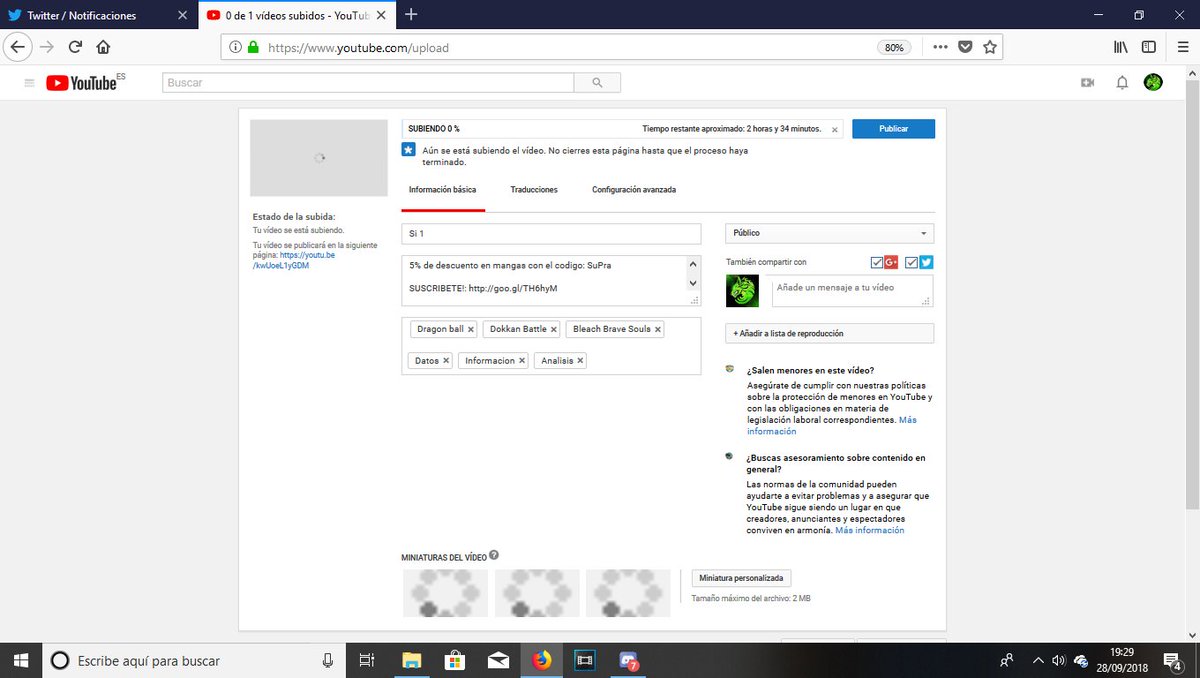The image size is (1200, 678).
Task: Select the second video thumbnail option
Action: 537,593
